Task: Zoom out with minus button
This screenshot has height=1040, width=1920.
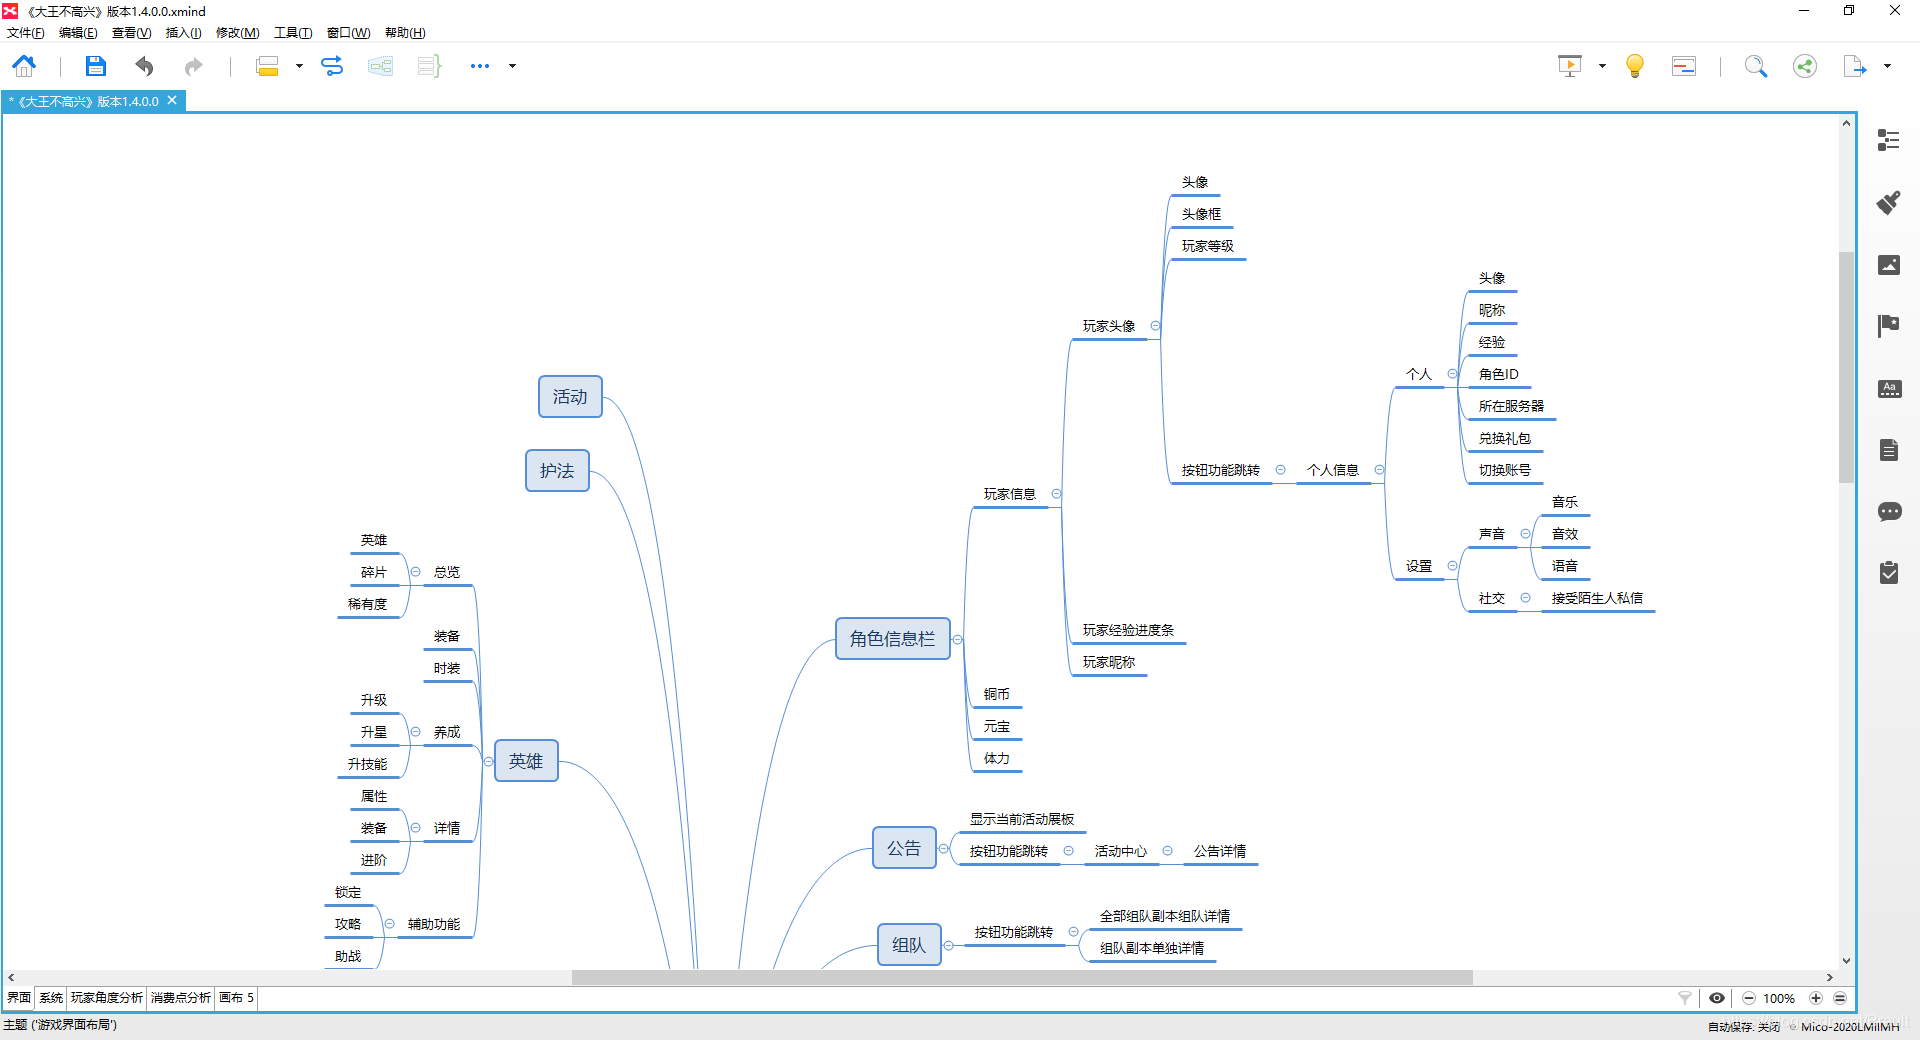Action: pyautogui.click(x=1748, y=998)
